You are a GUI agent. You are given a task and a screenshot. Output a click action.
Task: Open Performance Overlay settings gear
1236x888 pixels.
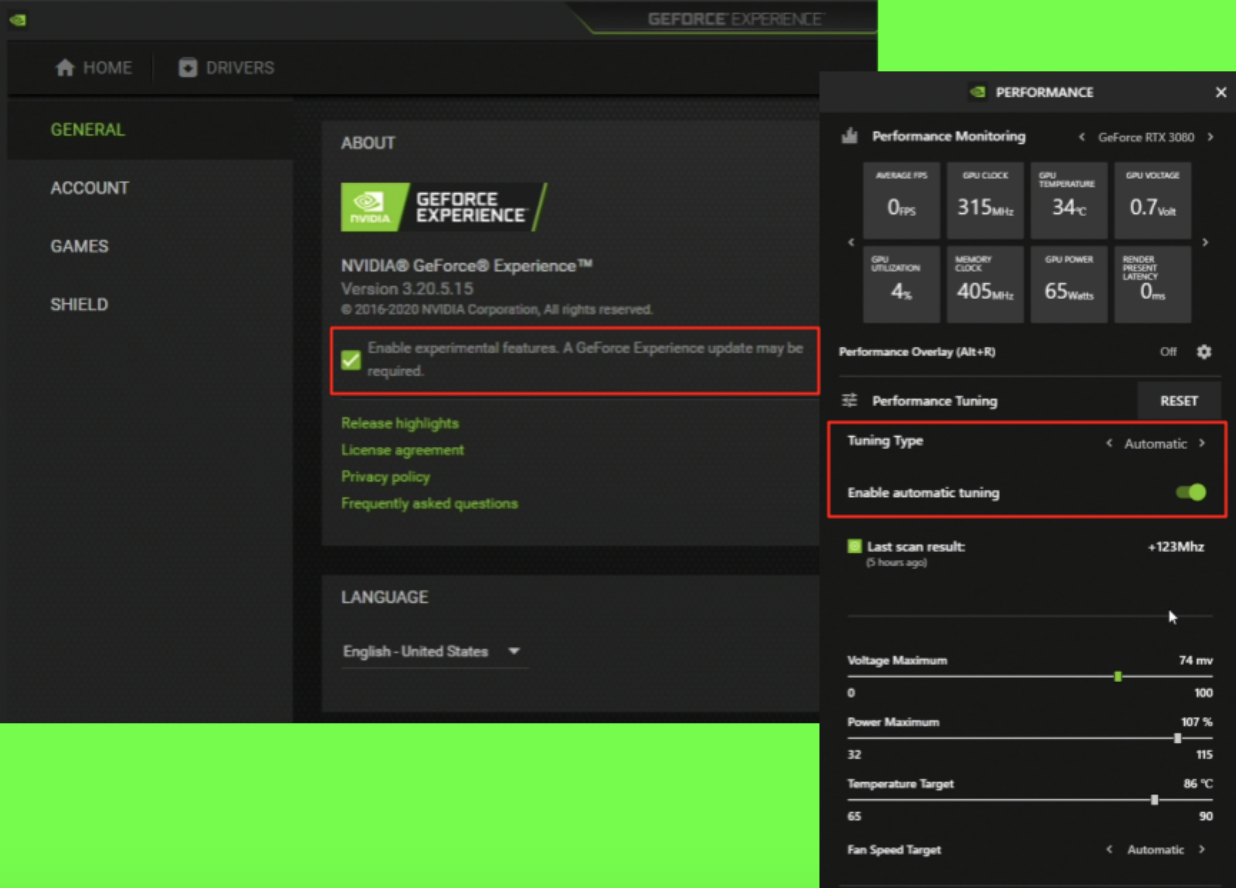(1204, 352)
